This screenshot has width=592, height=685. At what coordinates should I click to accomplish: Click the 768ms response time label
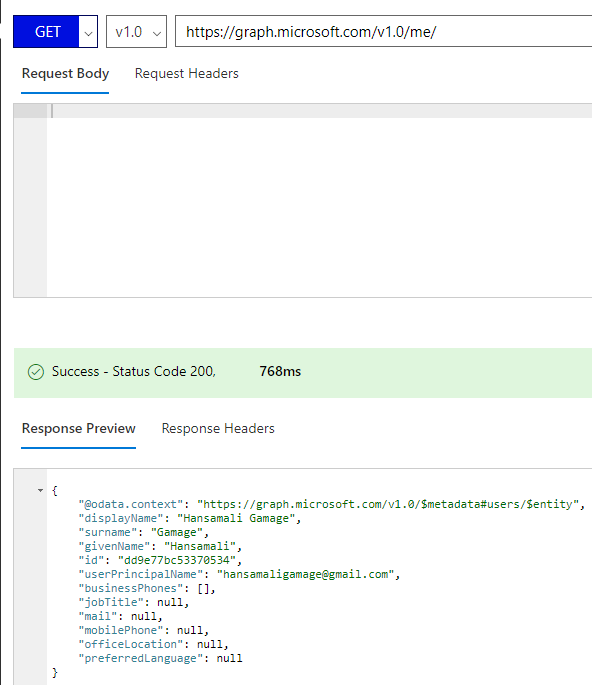coord(280,371)
